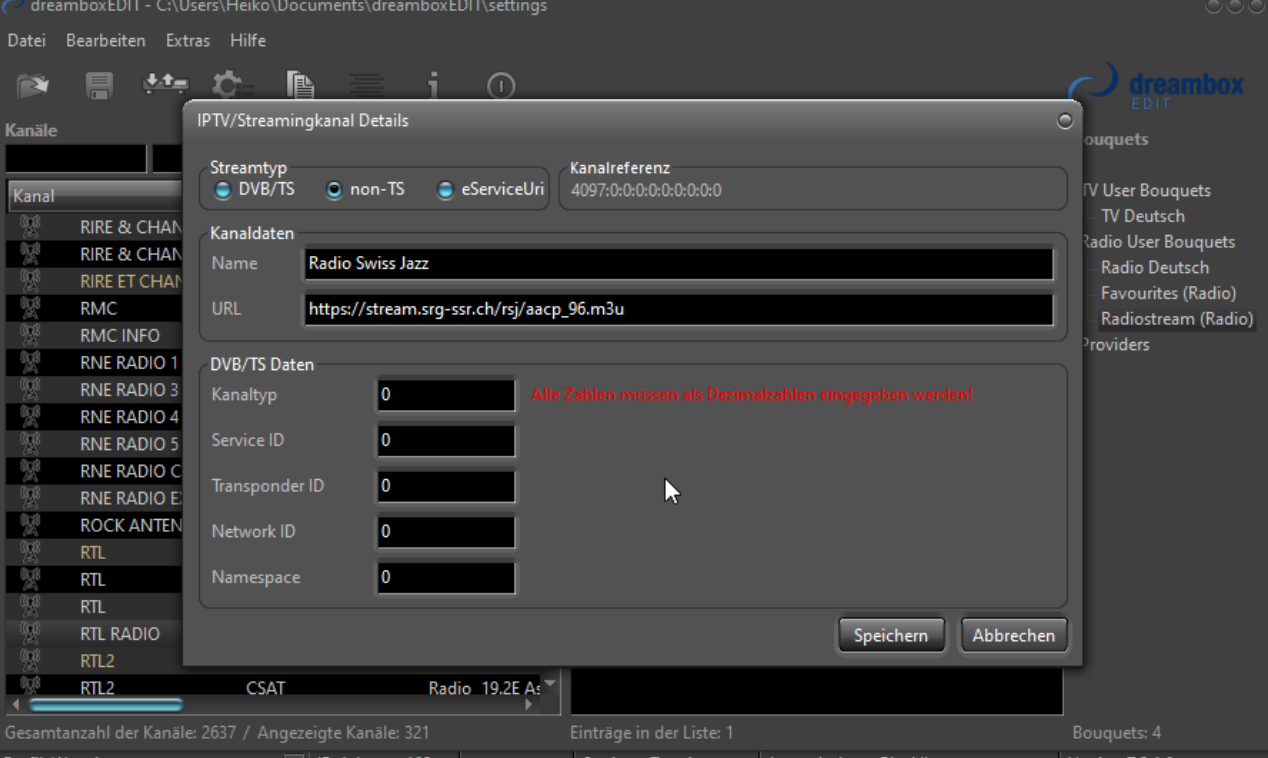The height and width of the screenshot is (758, 1268).
Task: Open the options gear icon
Action: pyautogui.click(x=232, y=86)
